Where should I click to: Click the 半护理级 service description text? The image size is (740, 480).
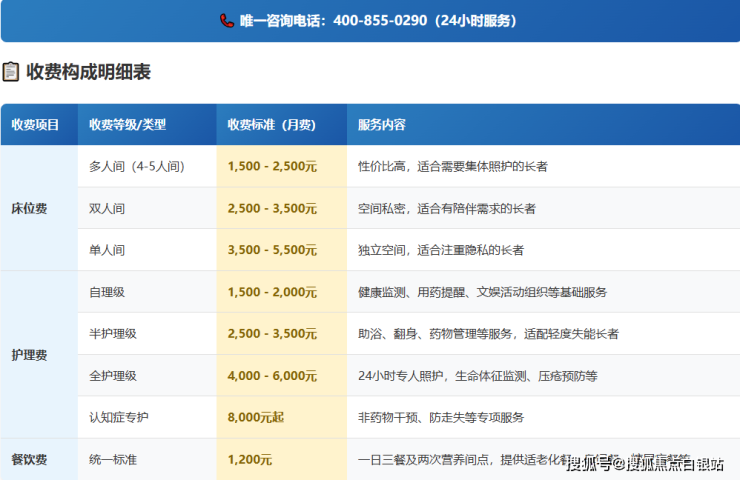point(488,334)
